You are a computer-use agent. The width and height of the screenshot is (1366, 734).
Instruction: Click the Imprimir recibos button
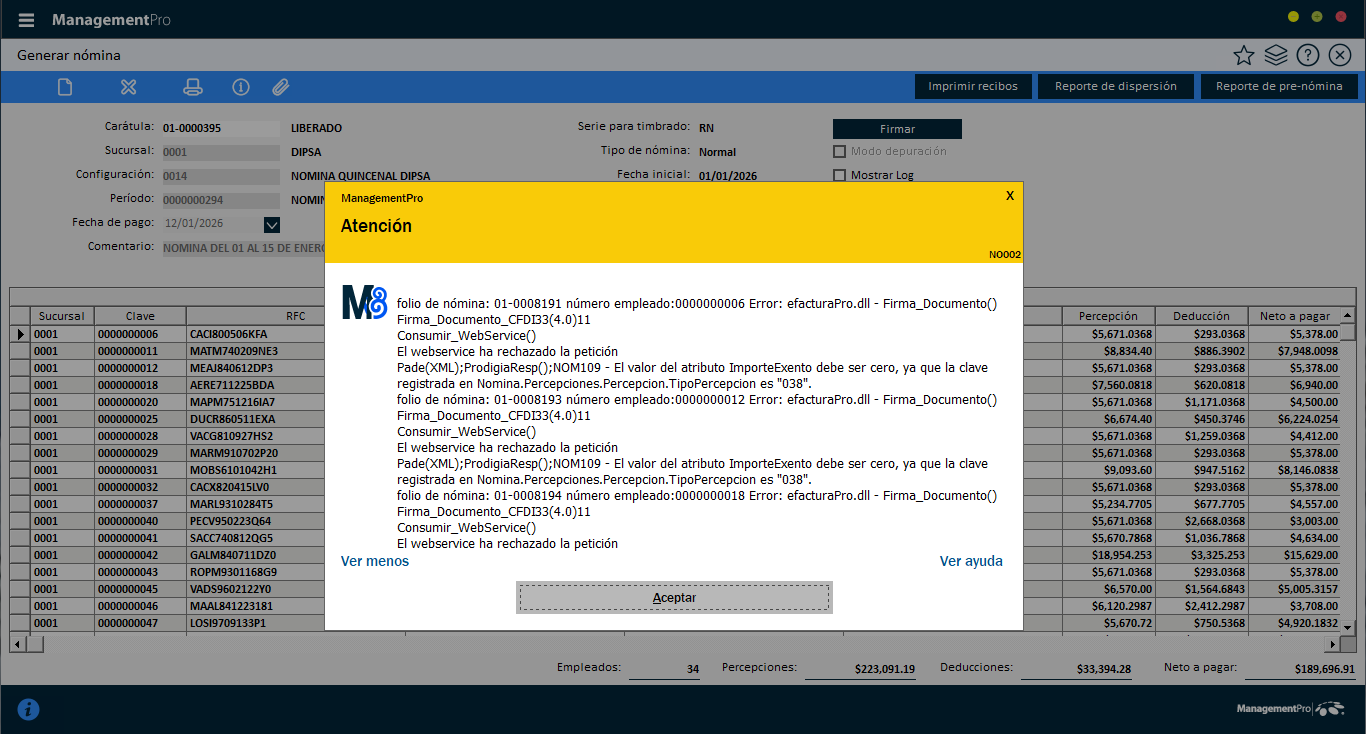pyautogui.click(x=972, y=86)
